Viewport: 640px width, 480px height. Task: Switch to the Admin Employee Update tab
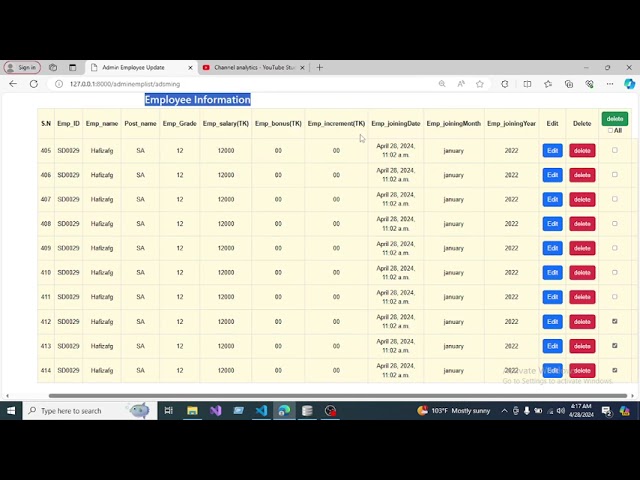coord(141,67)
